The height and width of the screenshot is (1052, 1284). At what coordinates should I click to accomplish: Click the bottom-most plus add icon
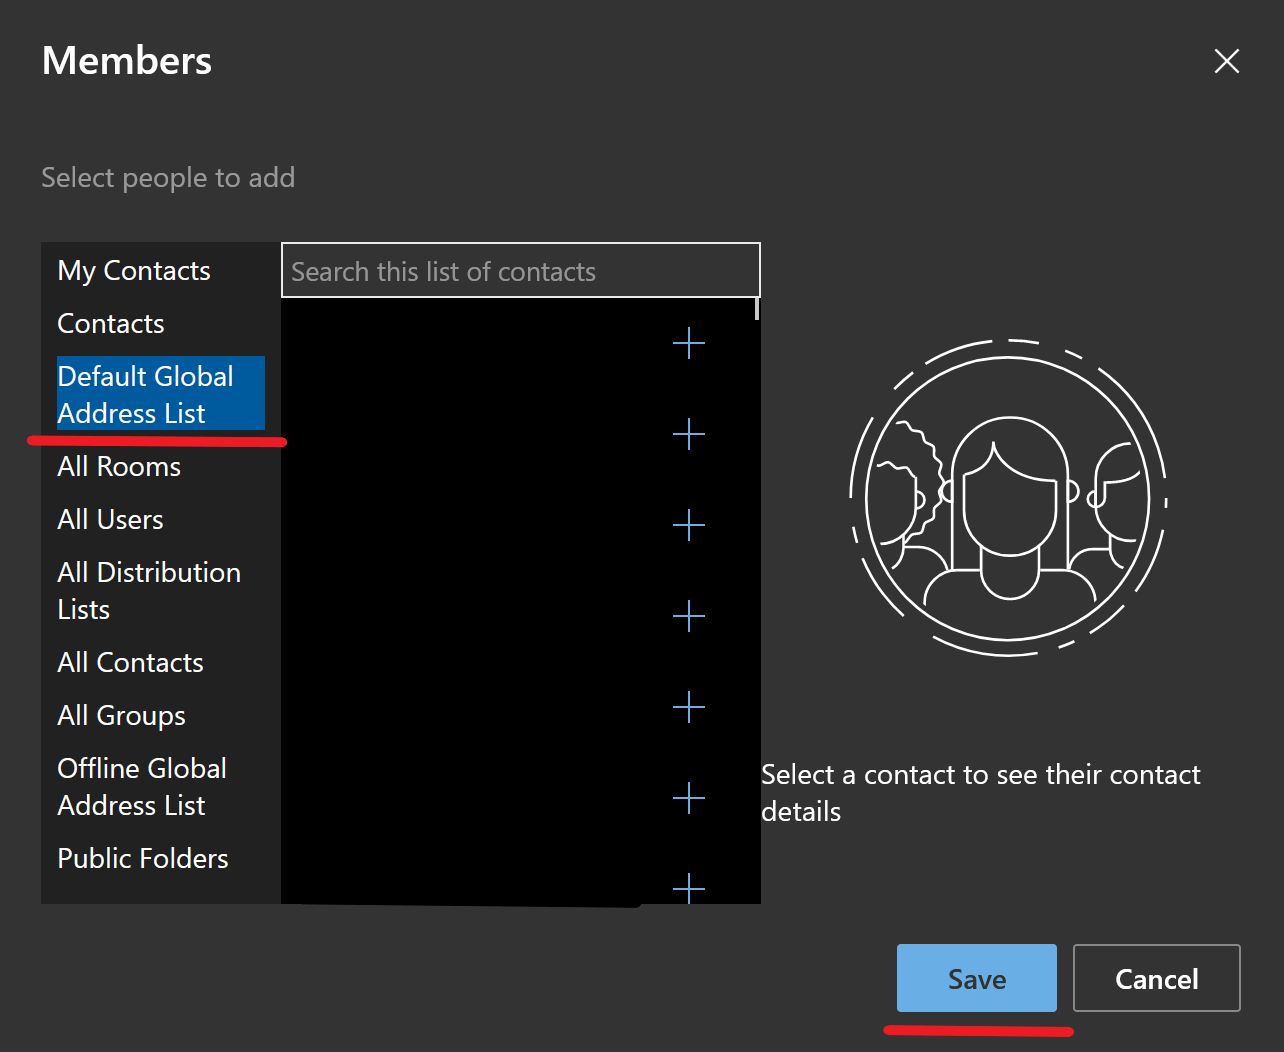click(689, 887)
